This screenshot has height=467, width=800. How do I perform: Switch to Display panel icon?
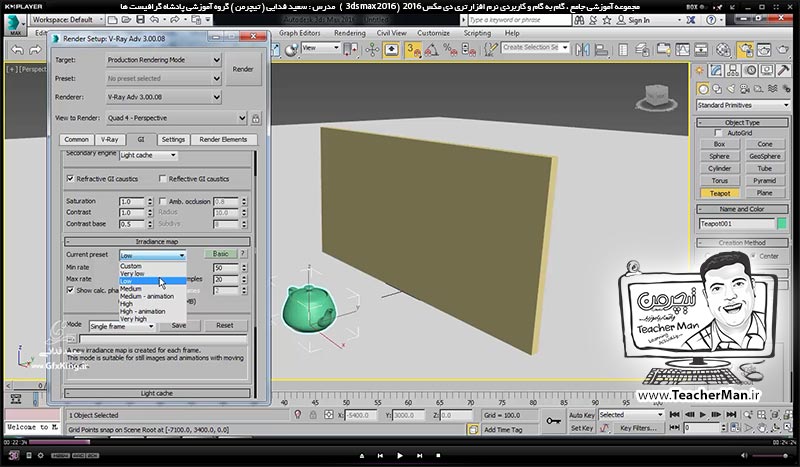point(766,70)
